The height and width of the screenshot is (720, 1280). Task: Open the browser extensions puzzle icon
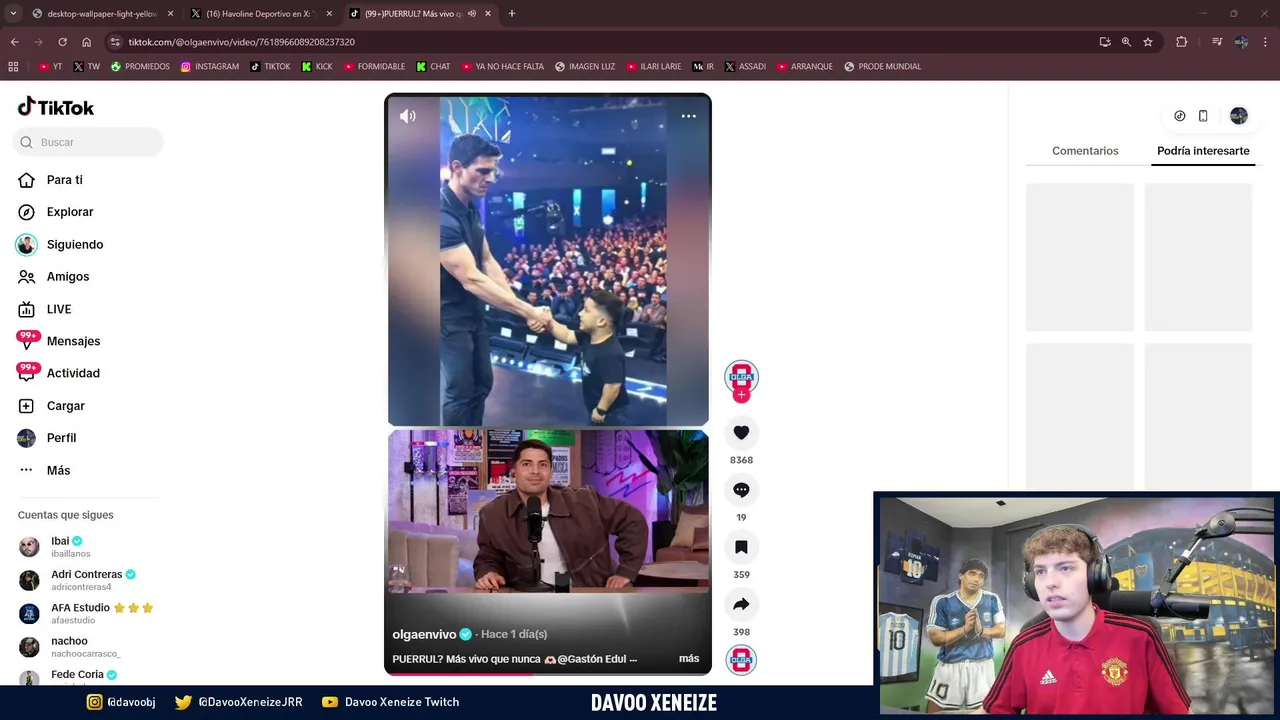[x=1181, y=42]
